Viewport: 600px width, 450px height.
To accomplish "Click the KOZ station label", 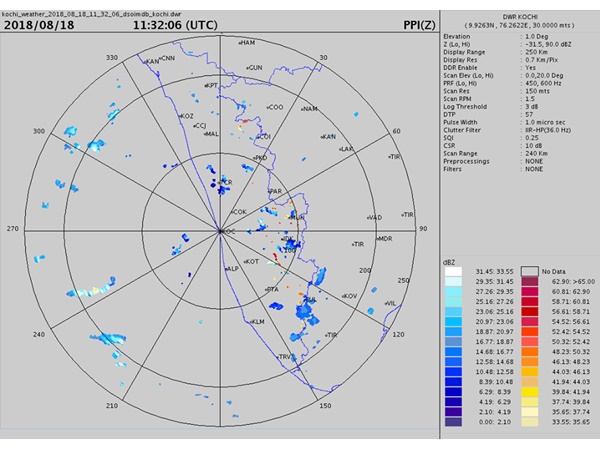I will [x=187, y=116].
